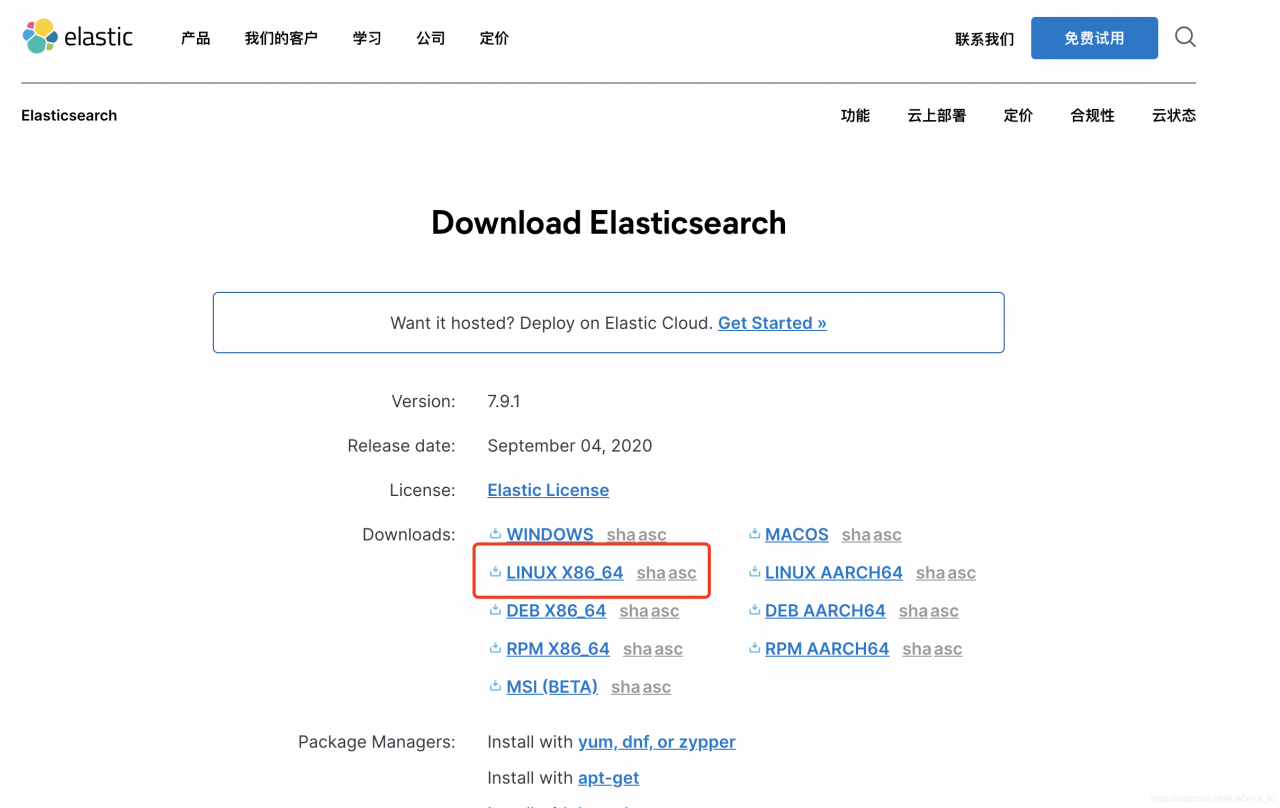
Task: Click the 免费试用 button
Action: [x=1094, y=38]
